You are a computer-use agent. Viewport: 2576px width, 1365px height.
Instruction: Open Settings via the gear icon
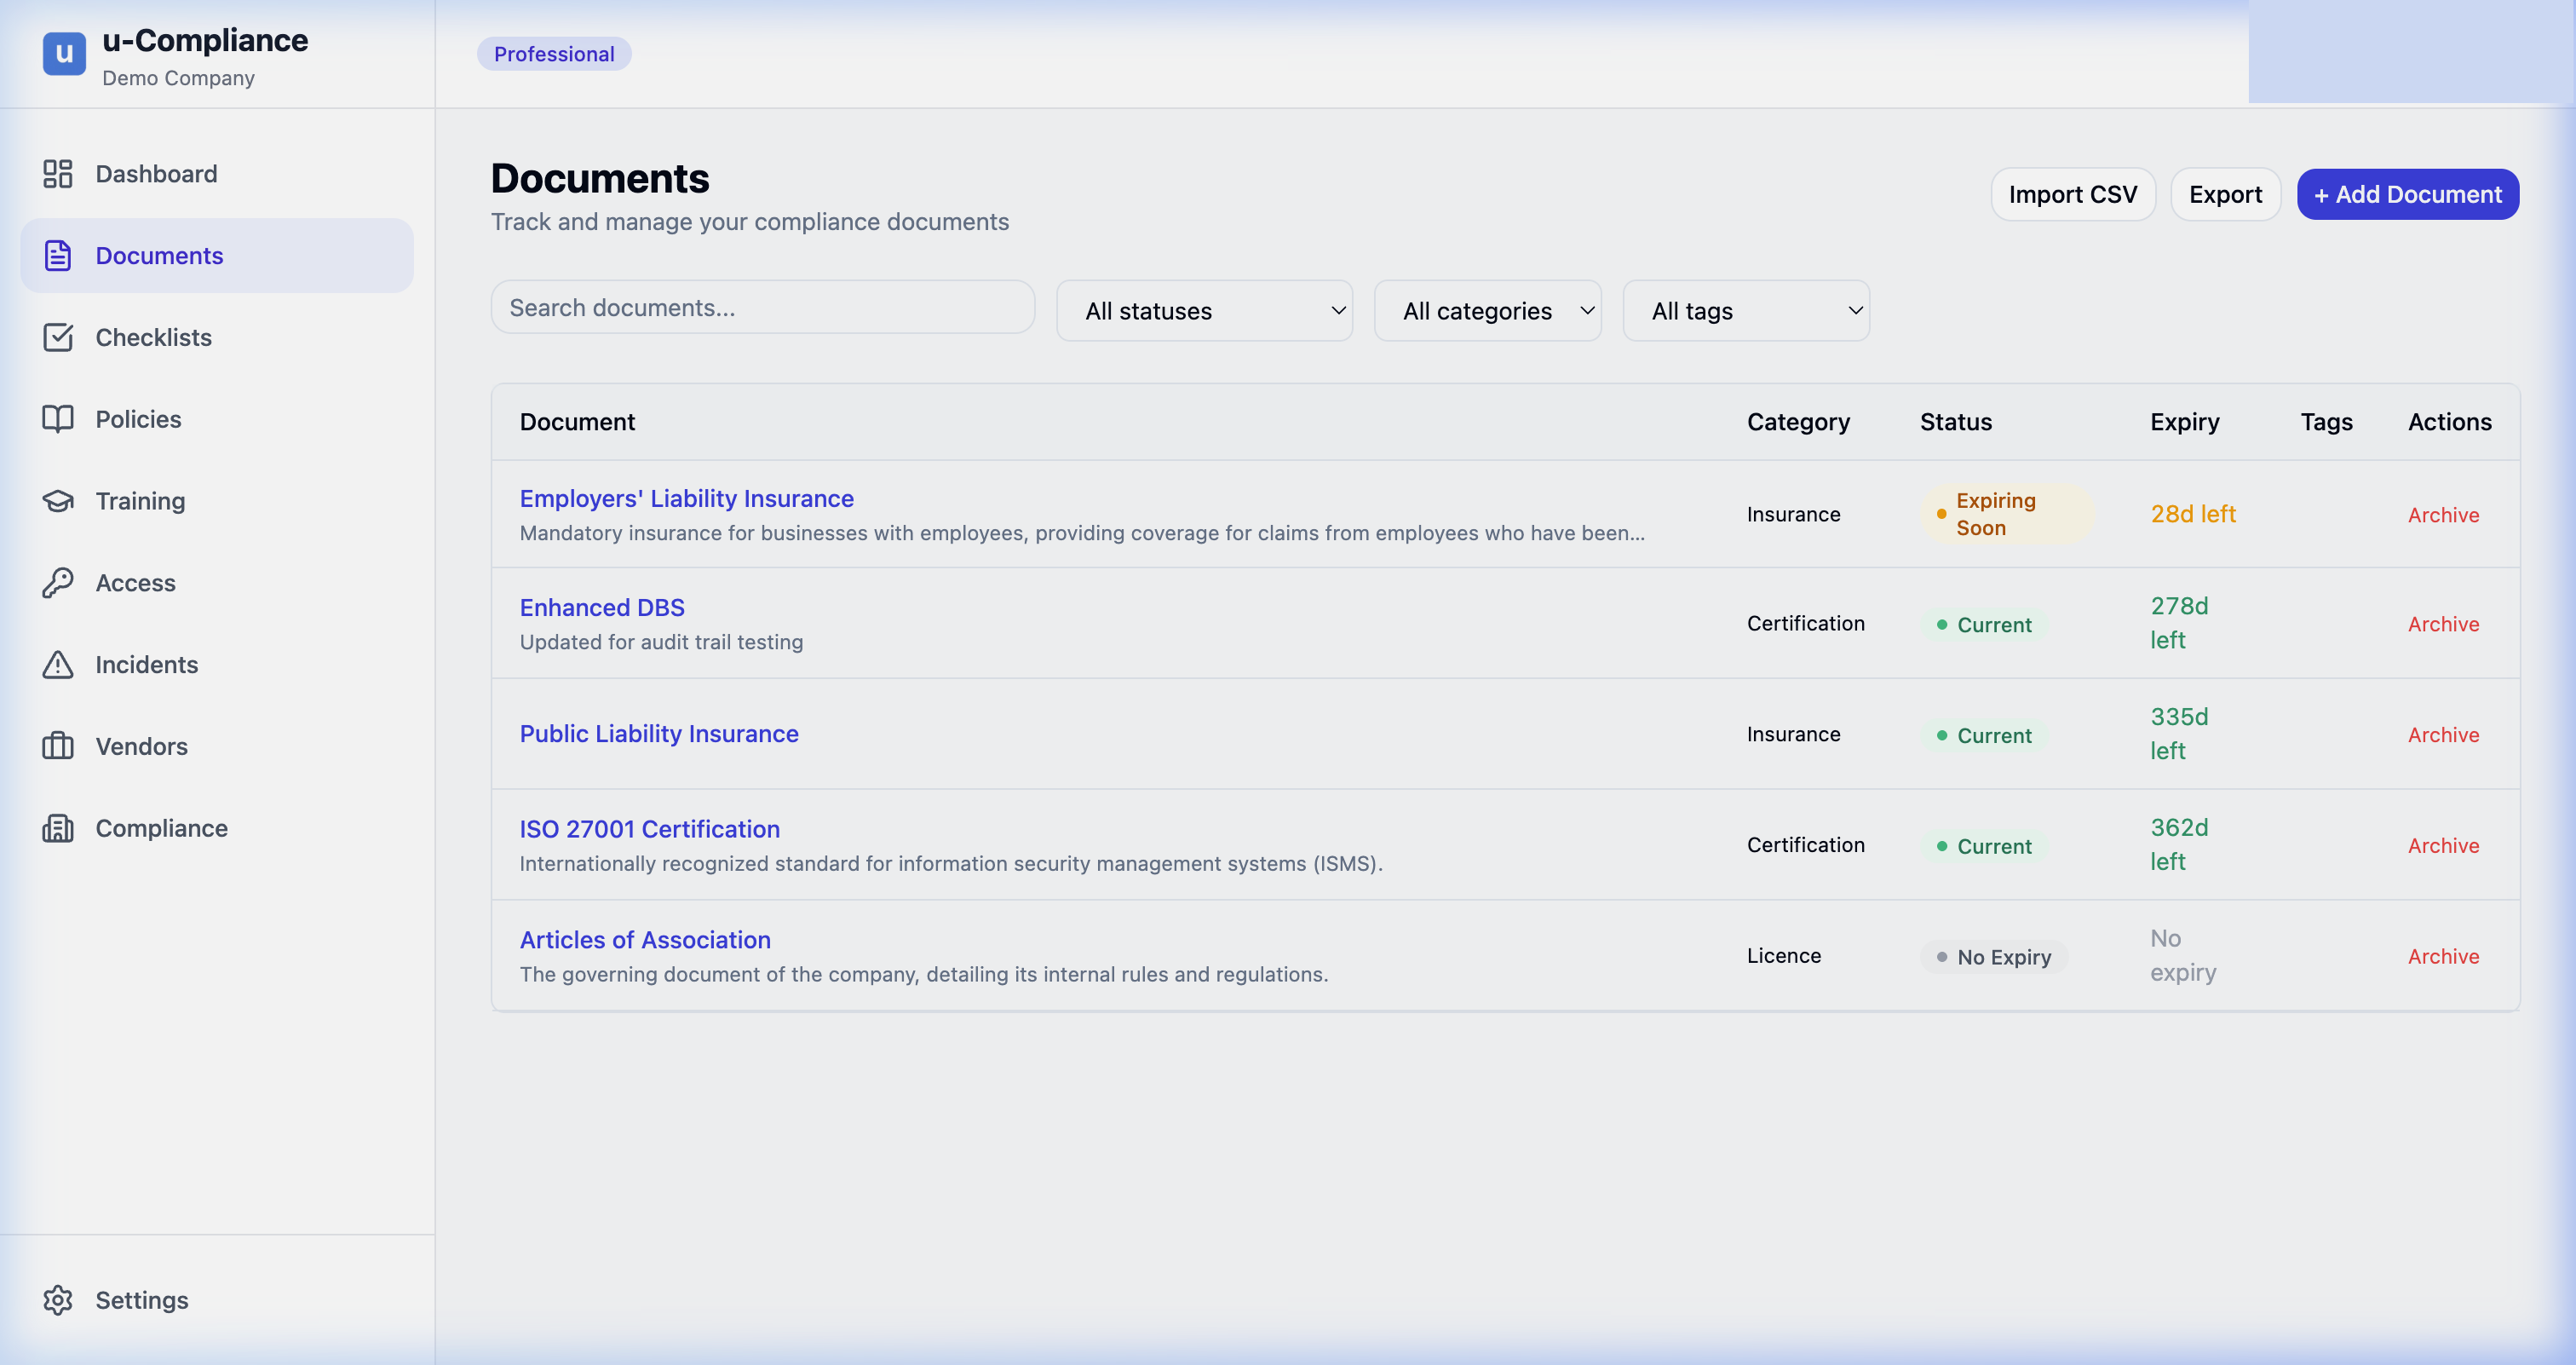click(x=58, y=1300)
